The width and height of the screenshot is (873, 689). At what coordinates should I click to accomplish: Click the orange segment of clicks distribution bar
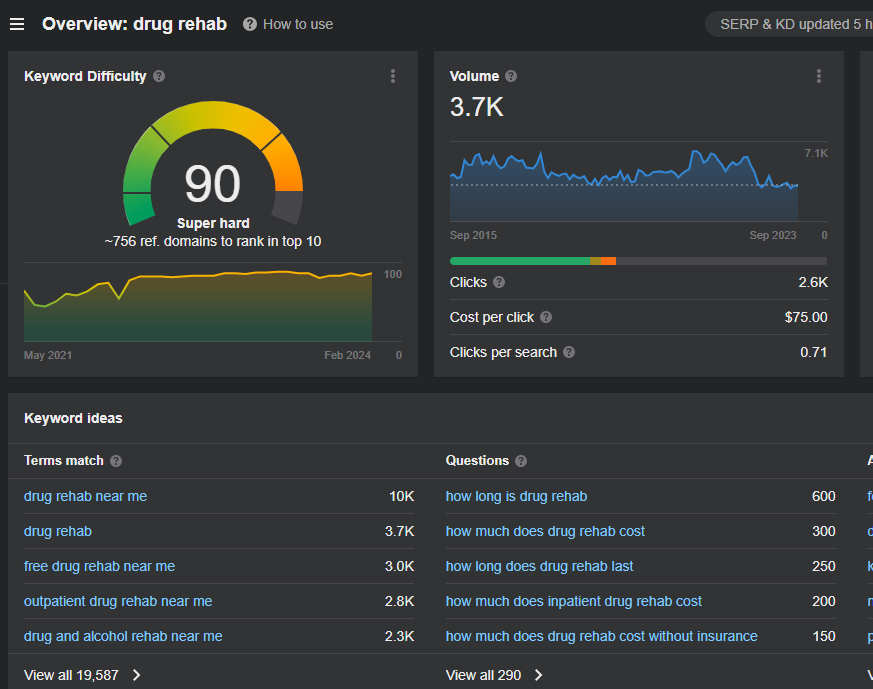[x=609, y=261]
